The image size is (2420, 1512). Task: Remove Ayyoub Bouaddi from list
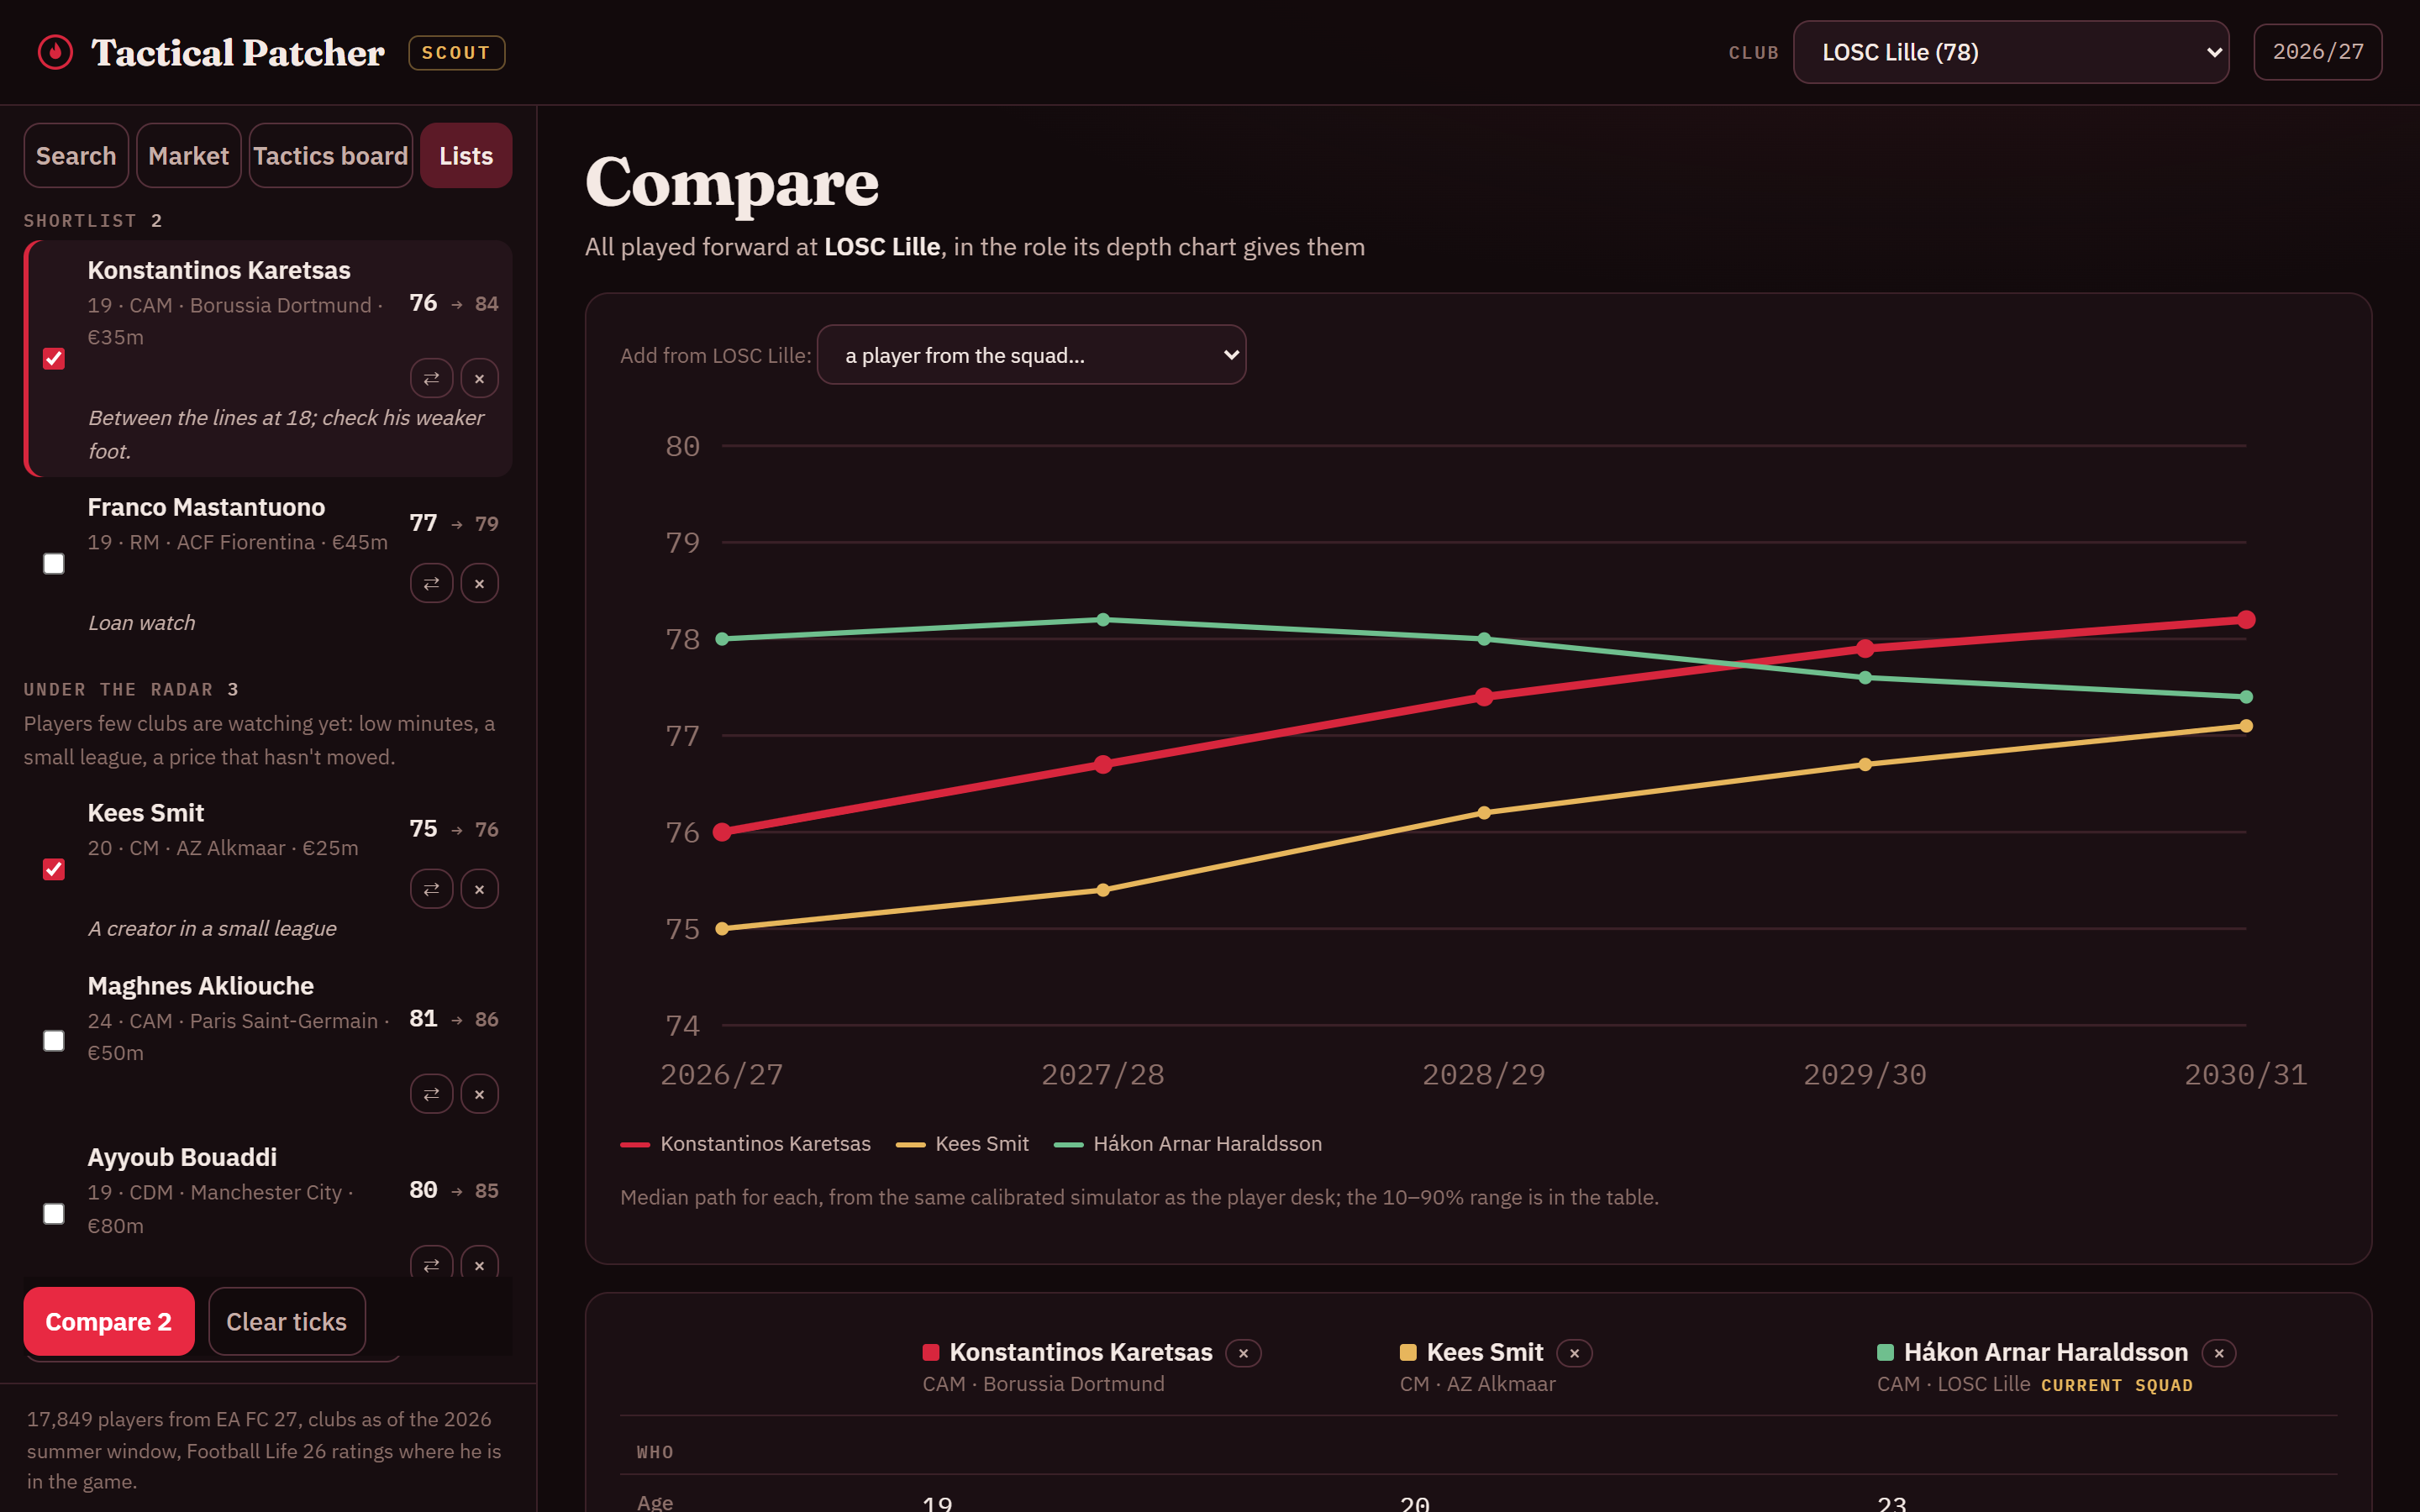[x=479, y=1262]
